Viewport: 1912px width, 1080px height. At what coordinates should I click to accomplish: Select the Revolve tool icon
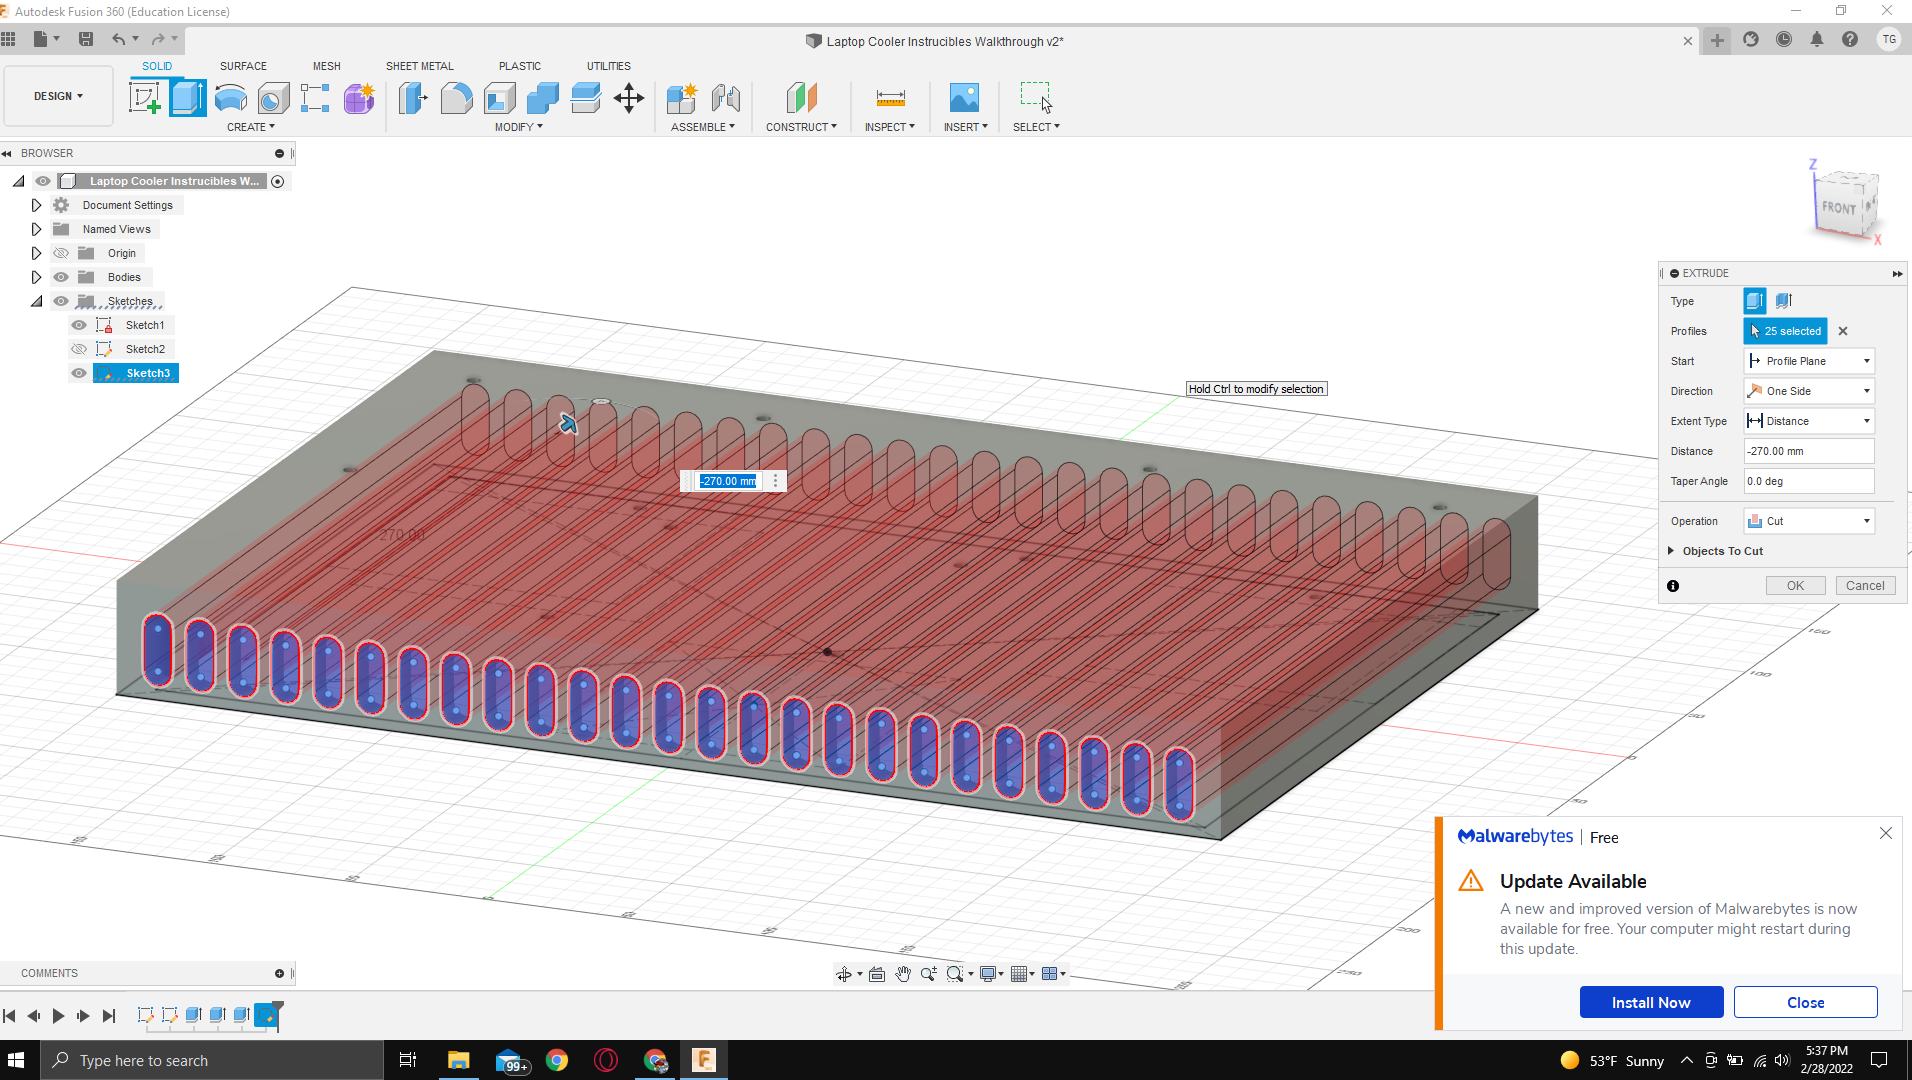(x=231, y=98)
